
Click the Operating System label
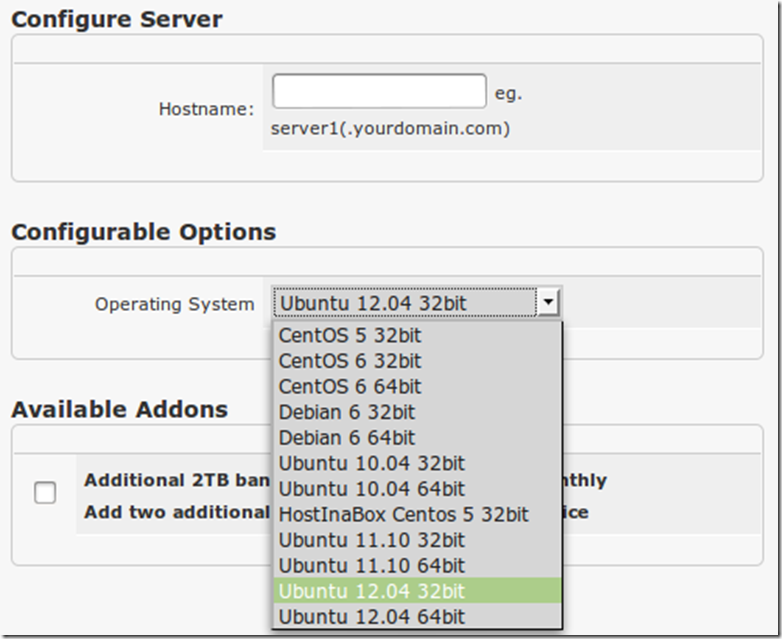click(175, 304)
